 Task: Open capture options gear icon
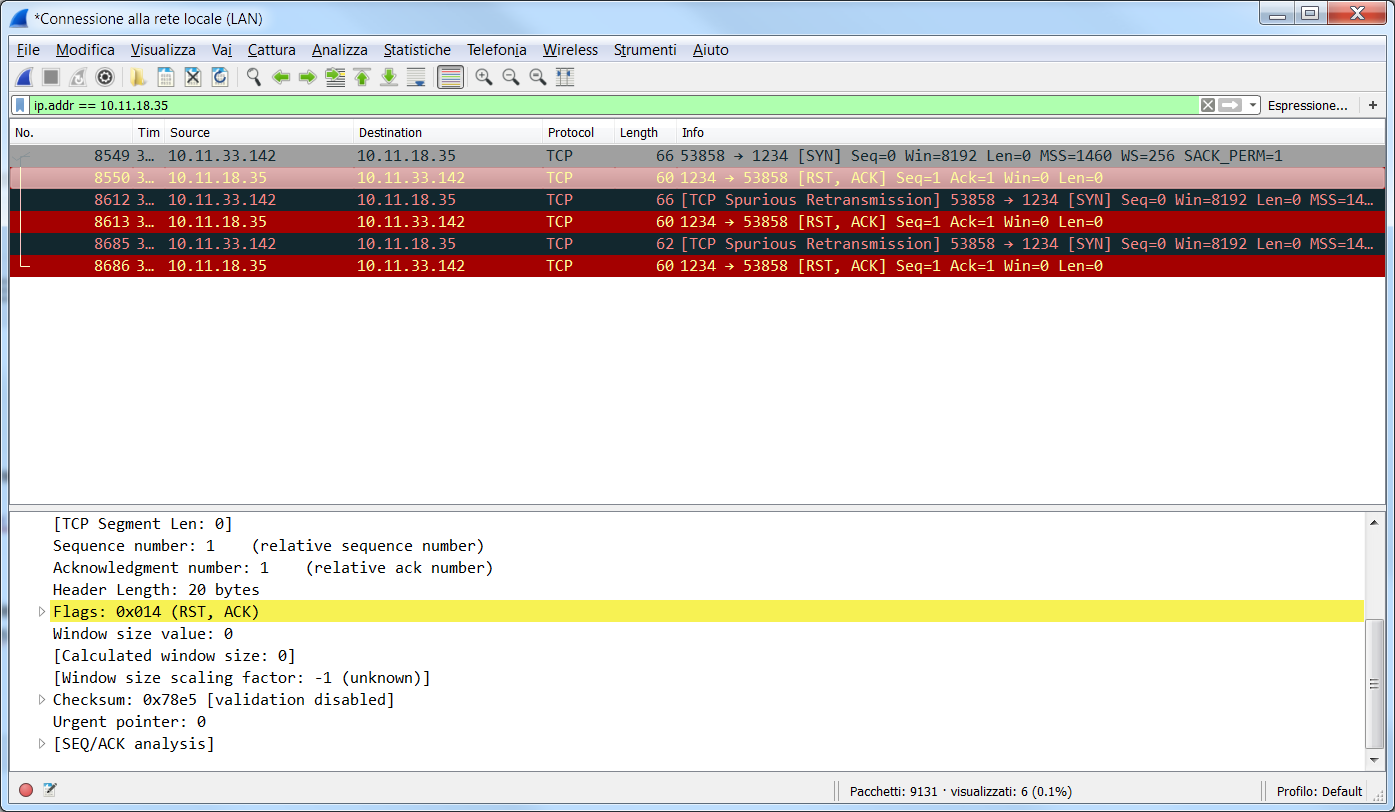point(105,77)
